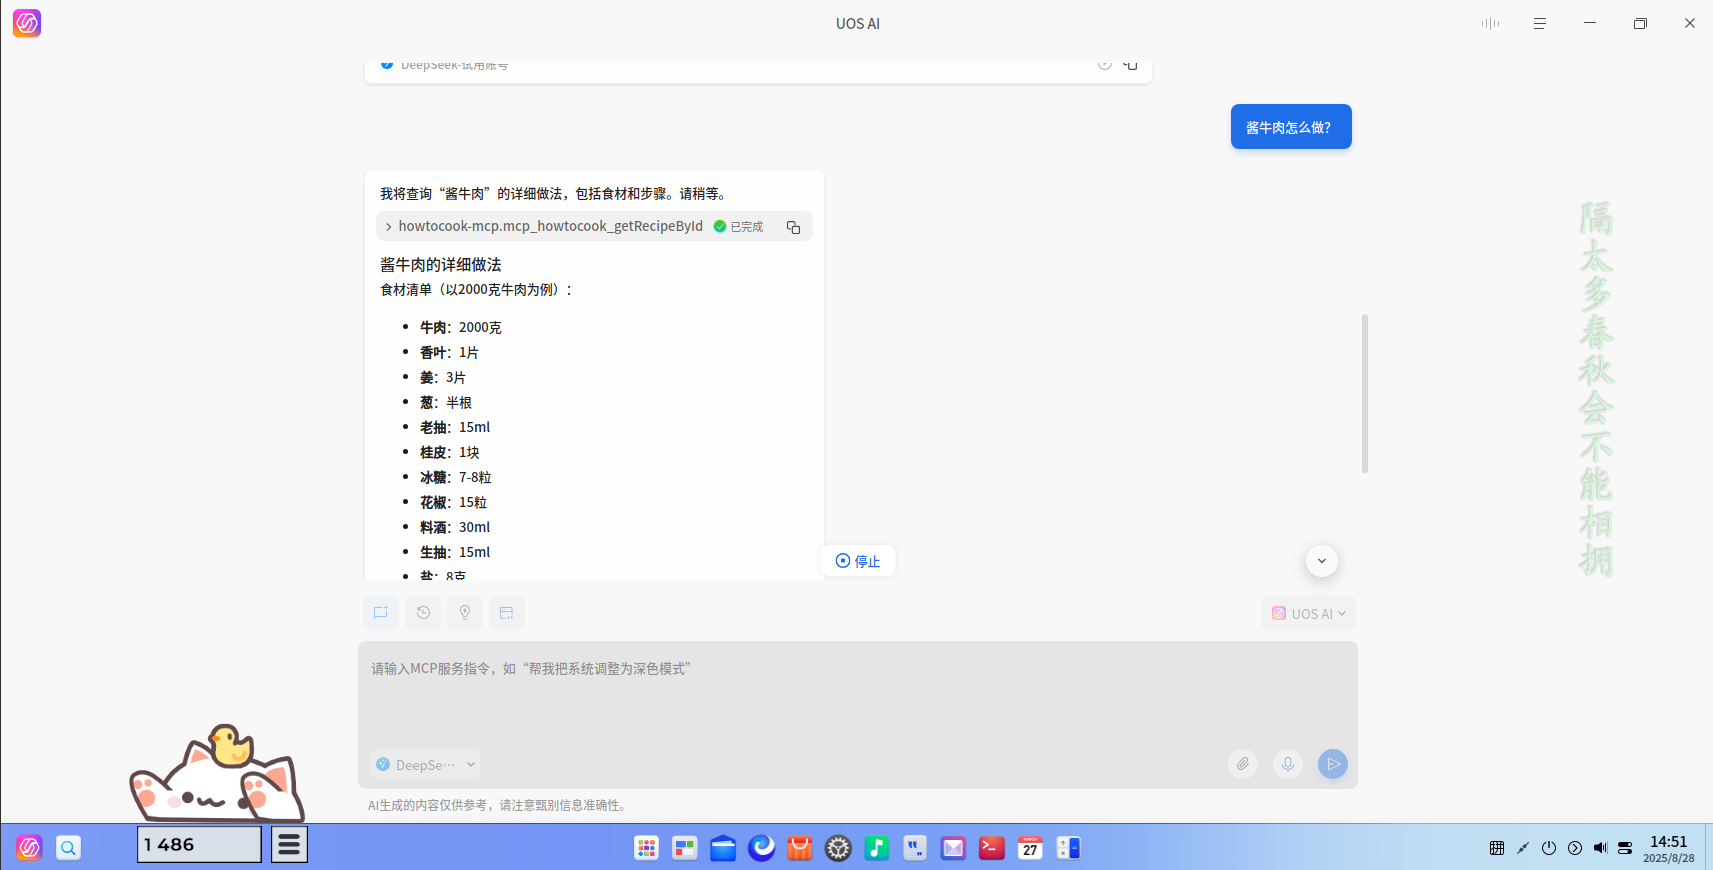This screenshot has width=1713, height=870.
Task: Click the heading '酱牛肉的详细做法'
Action: coord(441,265)
